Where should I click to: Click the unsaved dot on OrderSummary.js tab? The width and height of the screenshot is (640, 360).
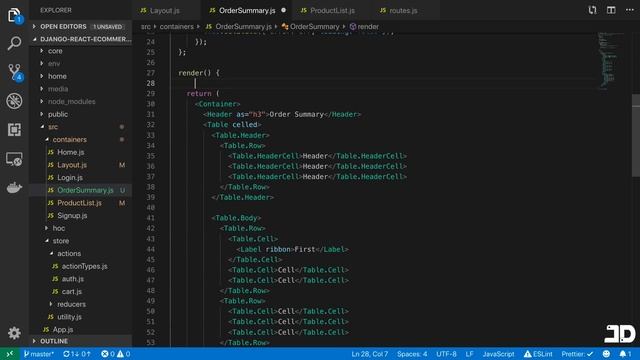point(283,10)
